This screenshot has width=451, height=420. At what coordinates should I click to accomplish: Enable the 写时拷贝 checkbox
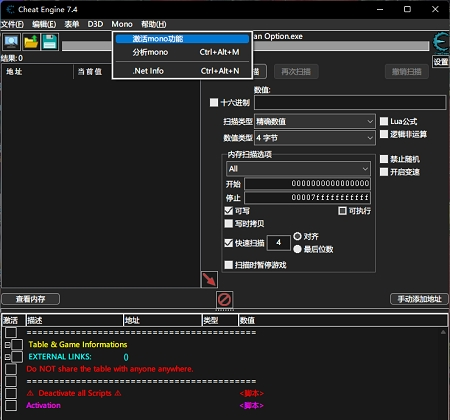click(229, 223)
